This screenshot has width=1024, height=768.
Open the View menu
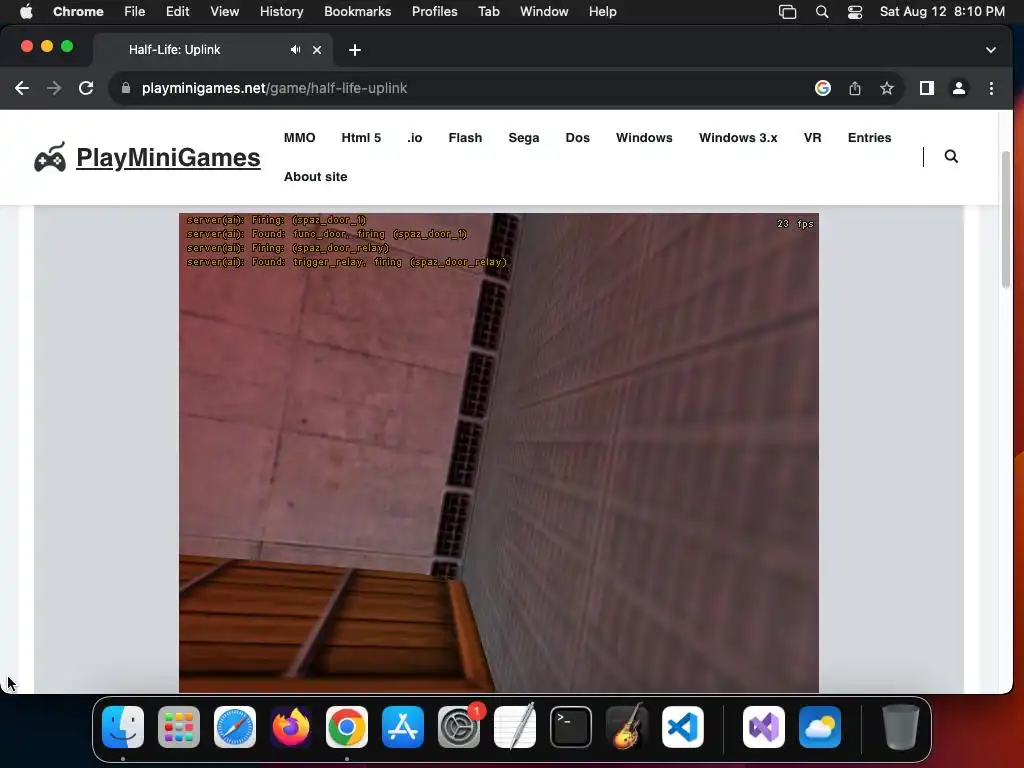click(225, 12)
